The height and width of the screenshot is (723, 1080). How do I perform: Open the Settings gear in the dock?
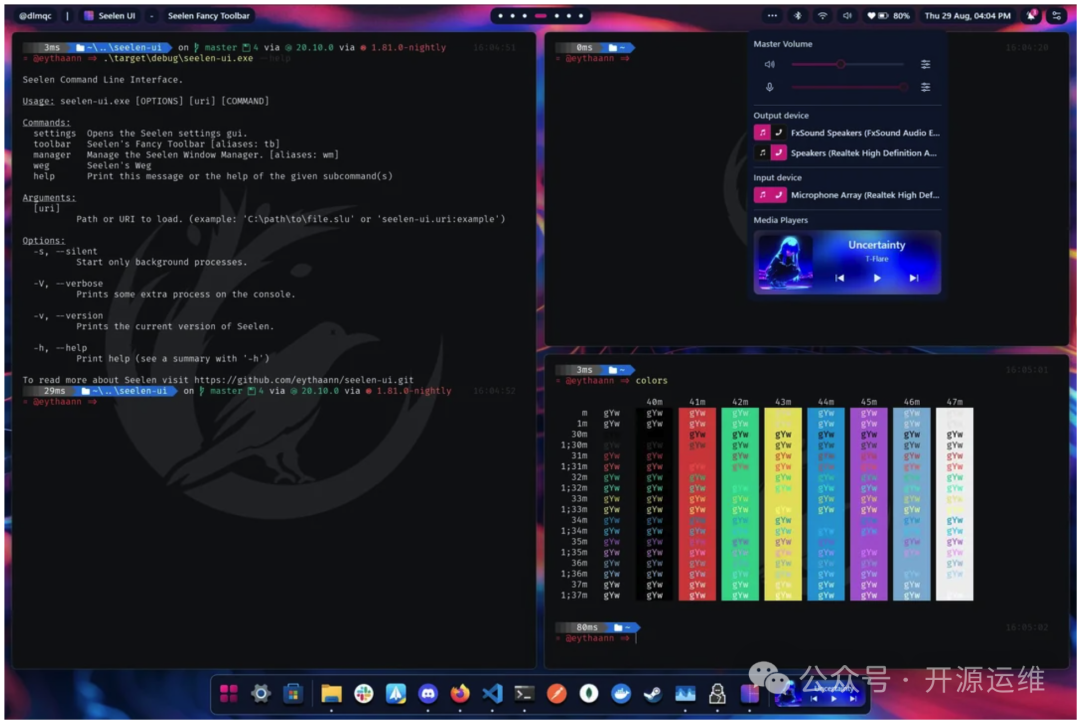[261, 693]
